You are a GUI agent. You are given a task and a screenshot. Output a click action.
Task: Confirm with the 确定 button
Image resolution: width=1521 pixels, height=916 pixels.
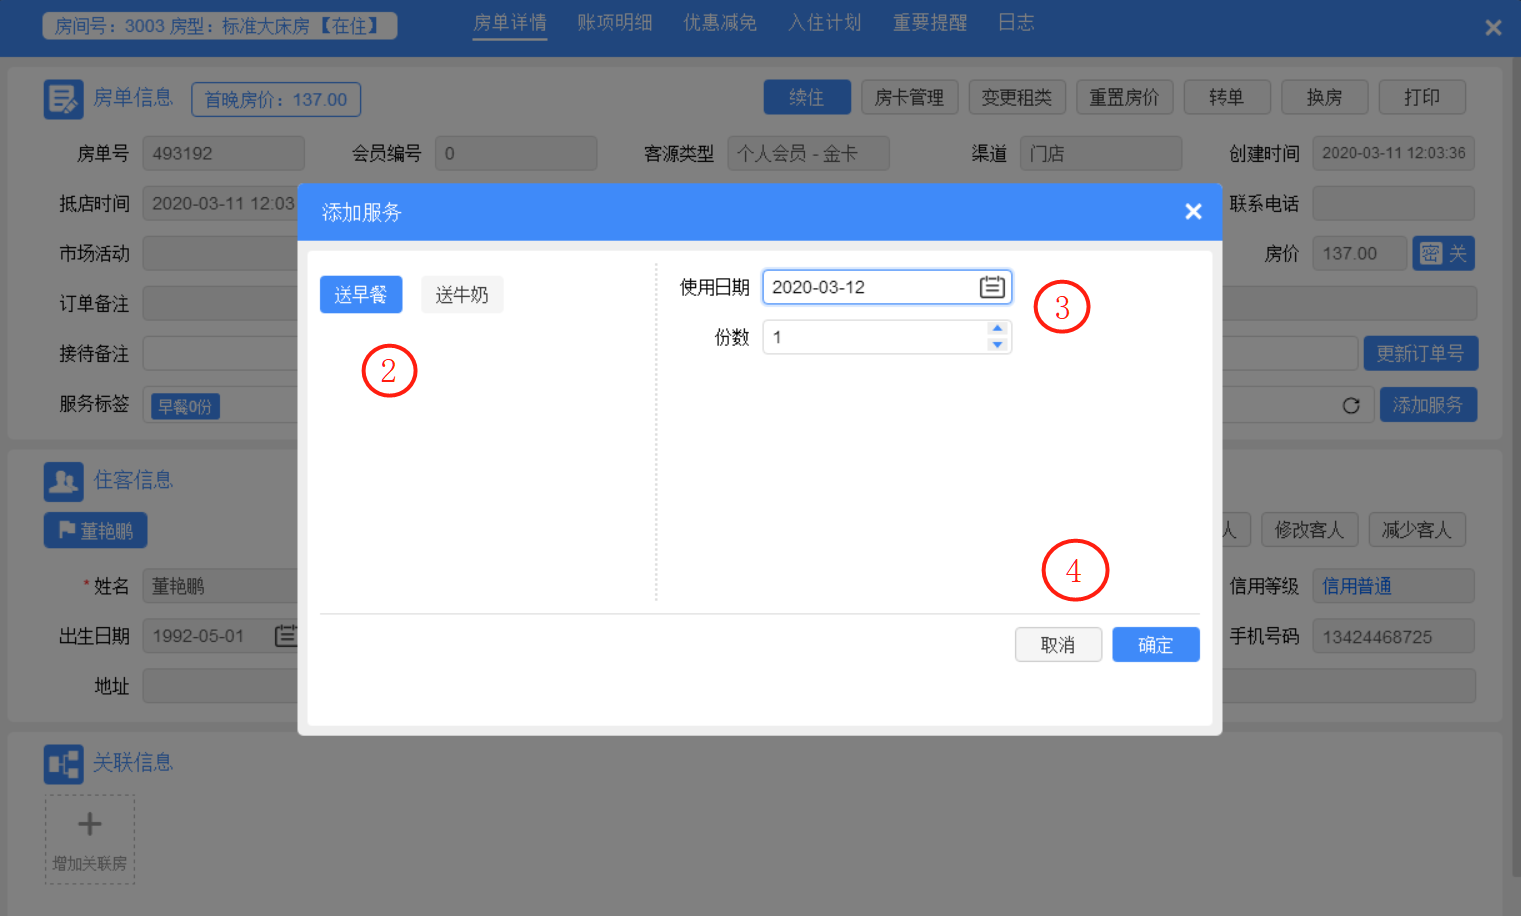click(x=1156, y=645)
